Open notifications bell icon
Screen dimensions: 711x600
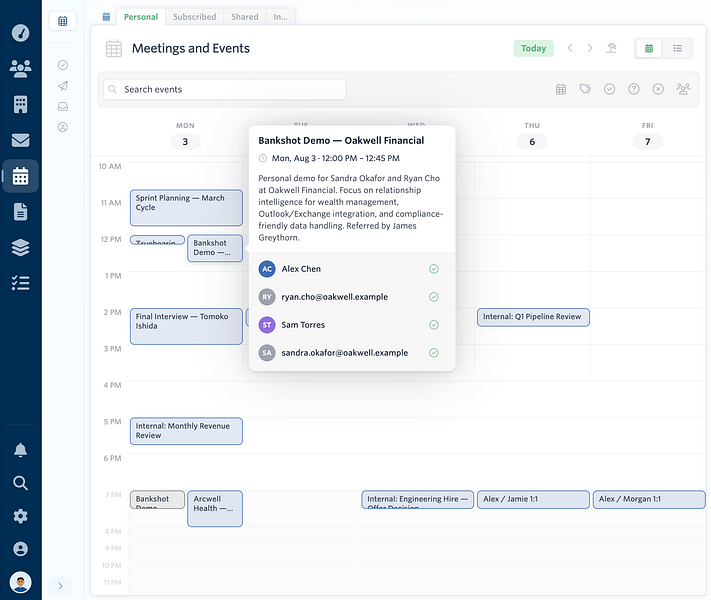coord(20,450)
